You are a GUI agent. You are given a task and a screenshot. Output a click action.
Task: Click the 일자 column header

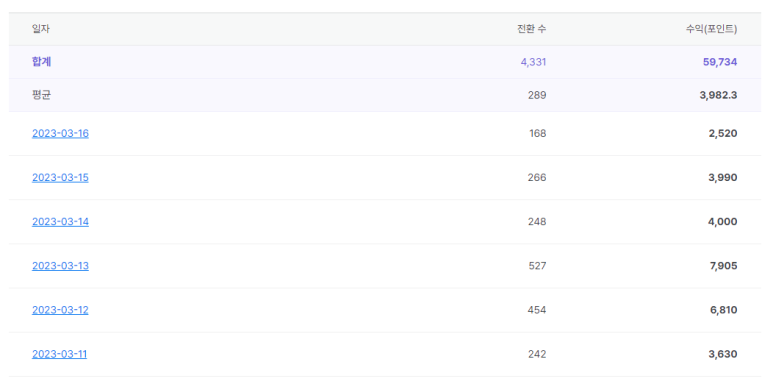[41, 29]
